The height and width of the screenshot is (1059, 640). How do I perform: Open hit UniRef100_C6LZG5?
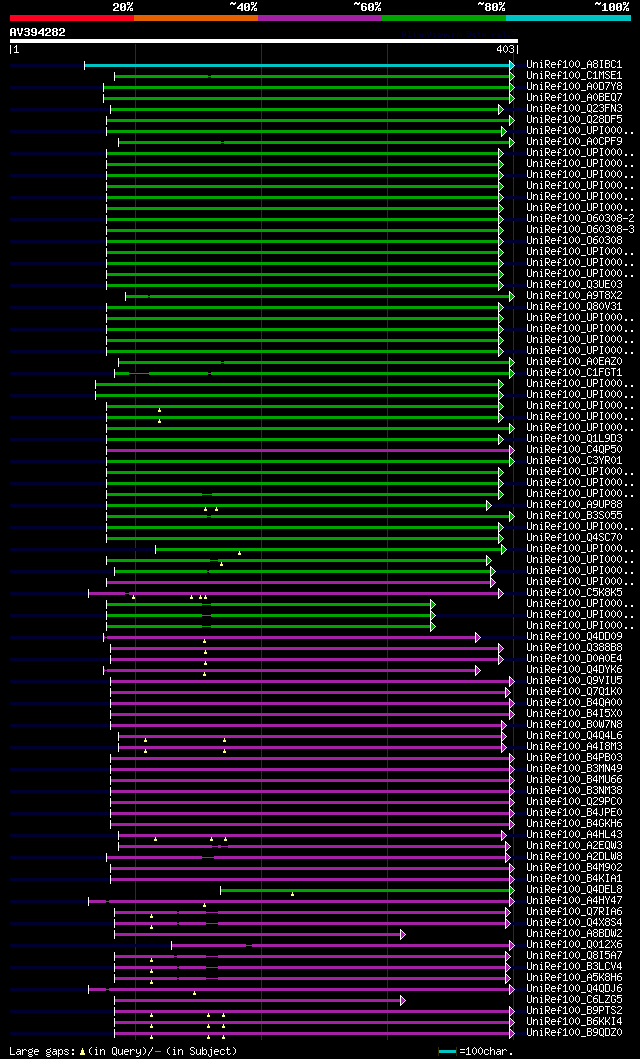575,1000
